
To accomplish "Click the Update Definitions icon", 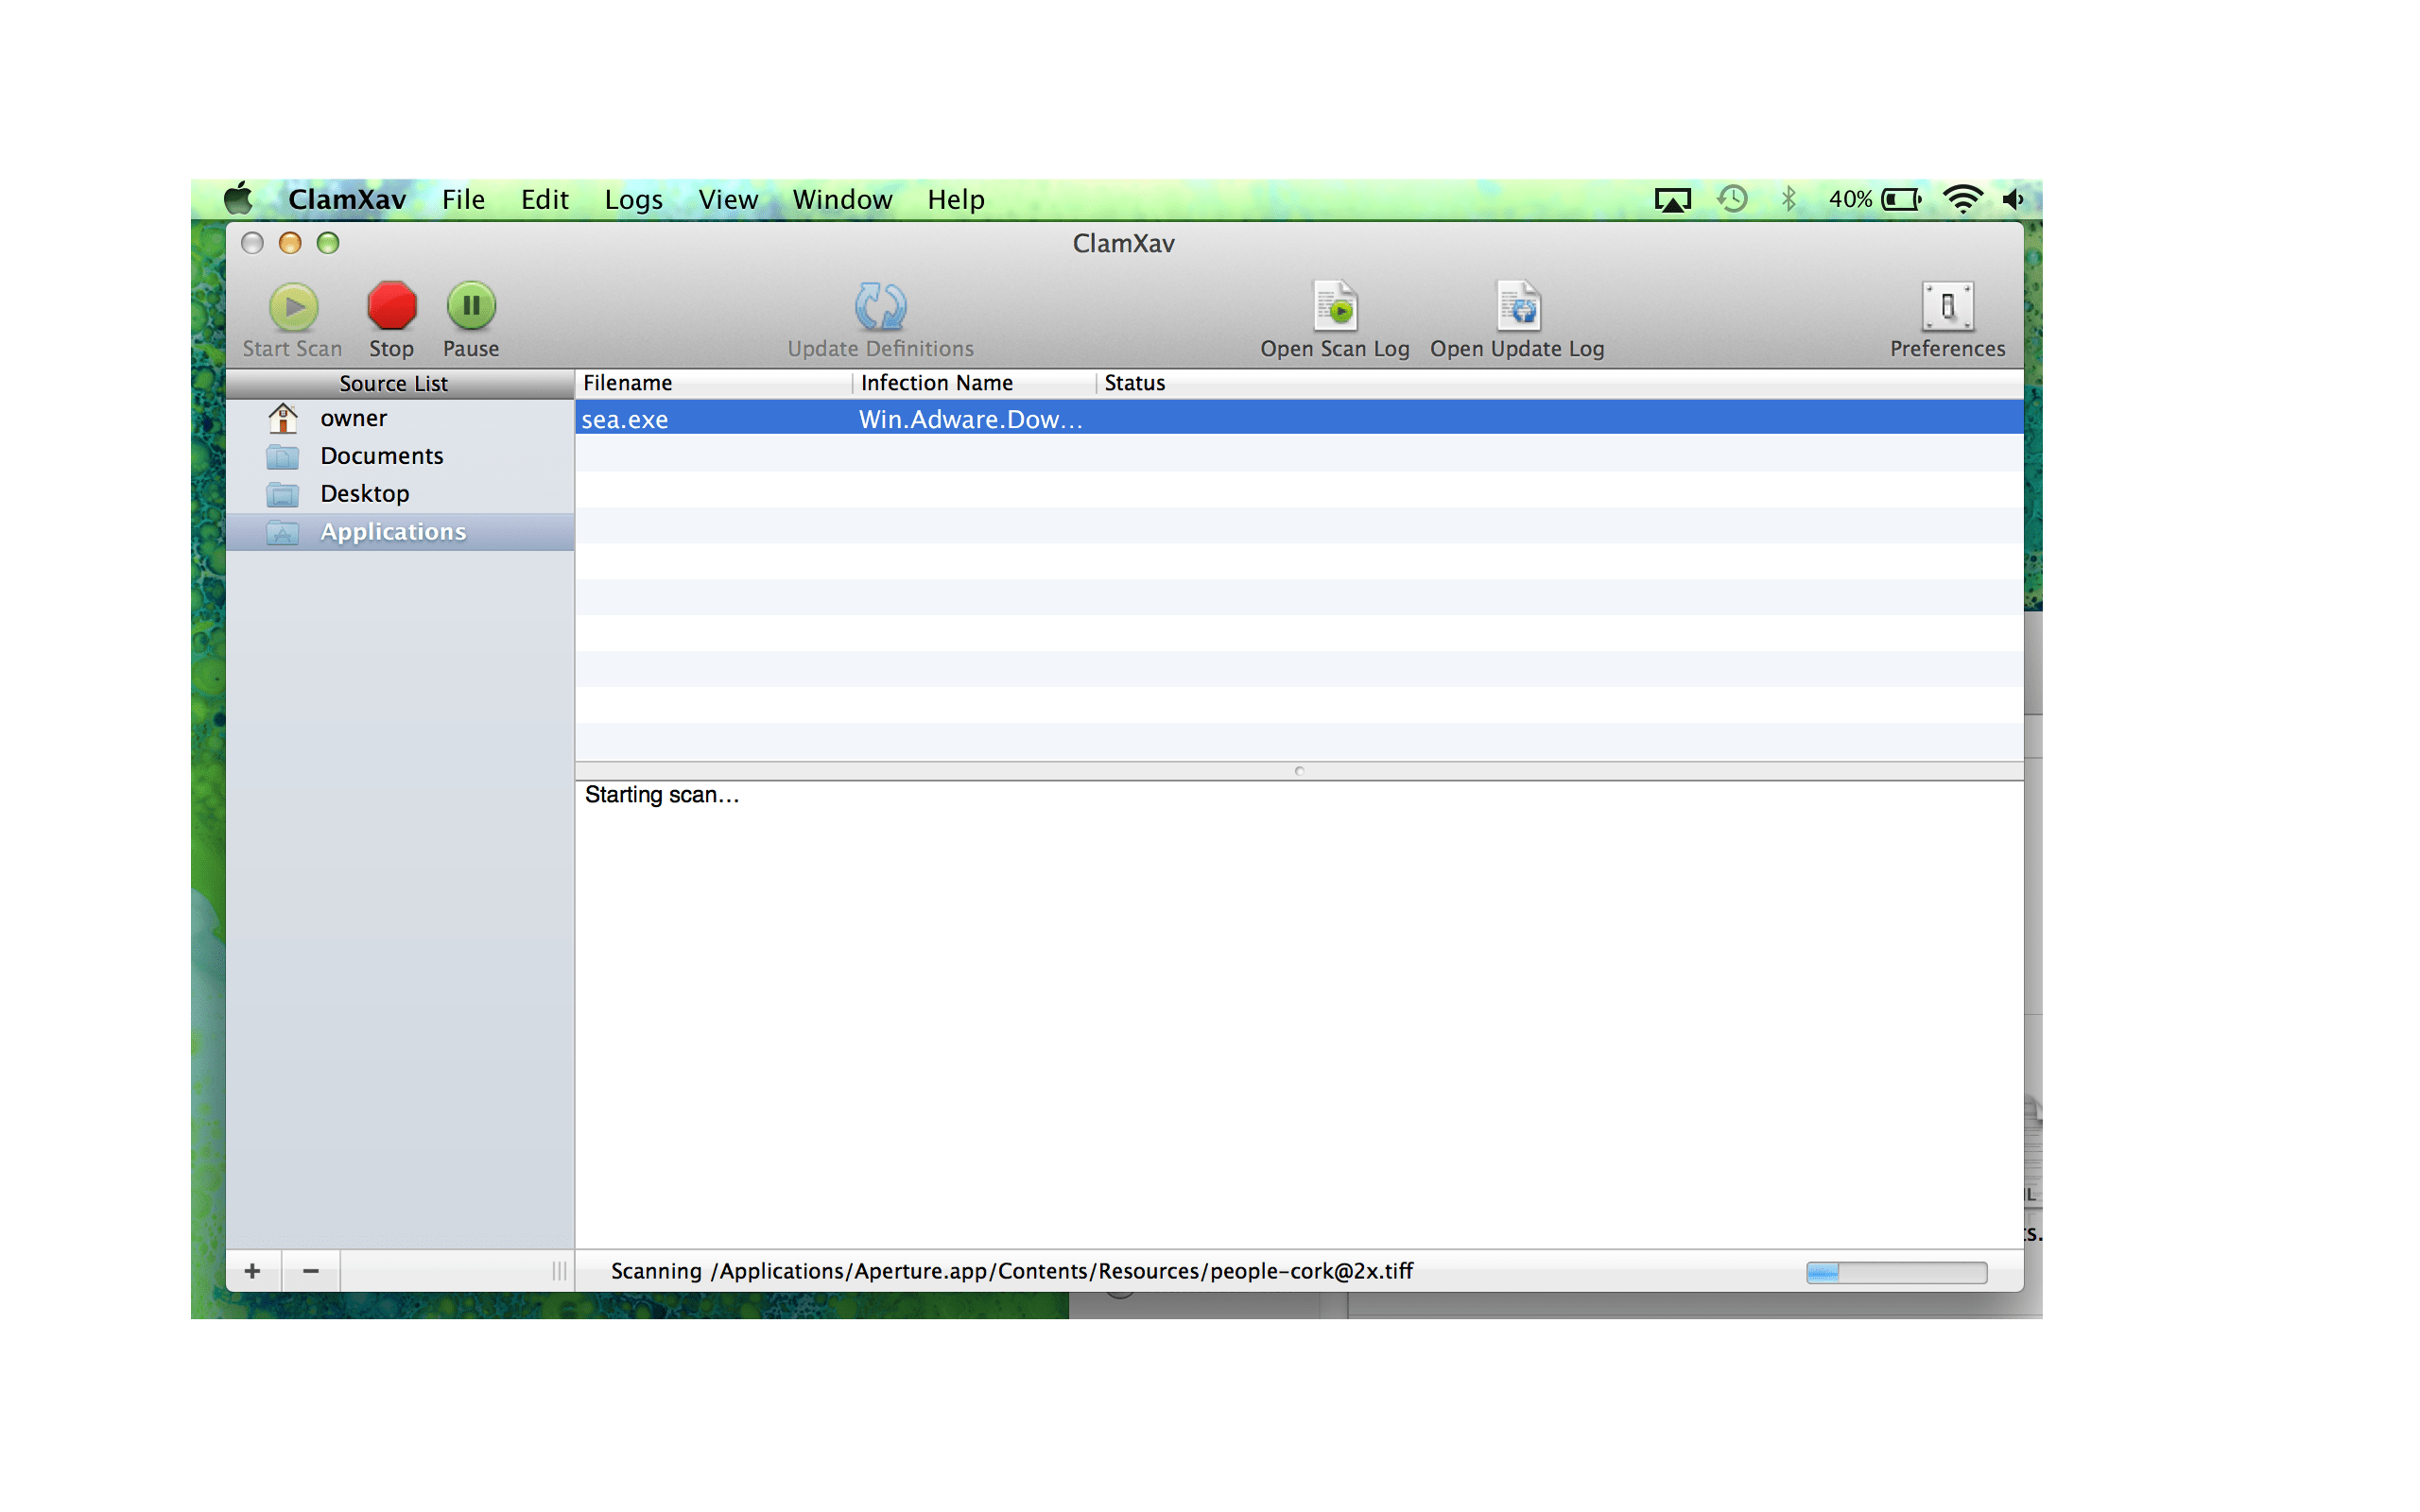I will (878, 307).
